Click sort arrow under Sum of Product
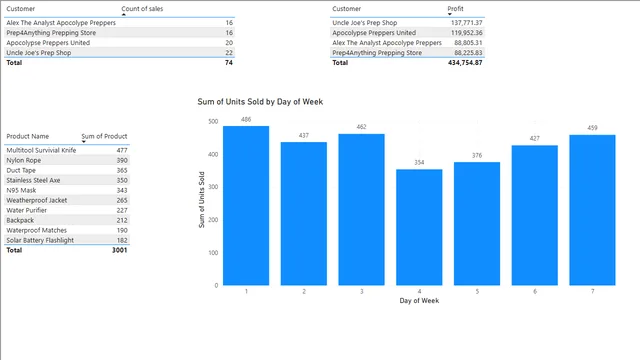This screenshot has height=360, width=640. [84, 142]
